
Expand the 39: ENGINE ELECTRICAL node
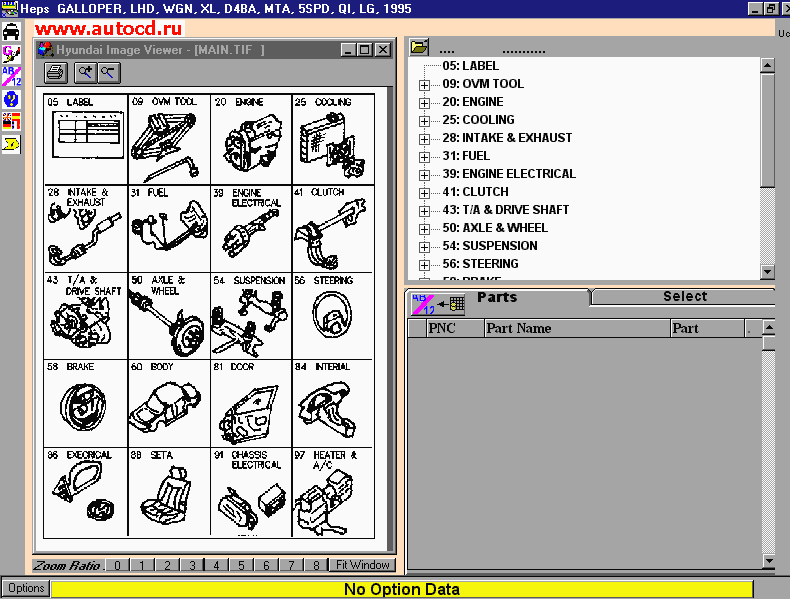(424, 175)
